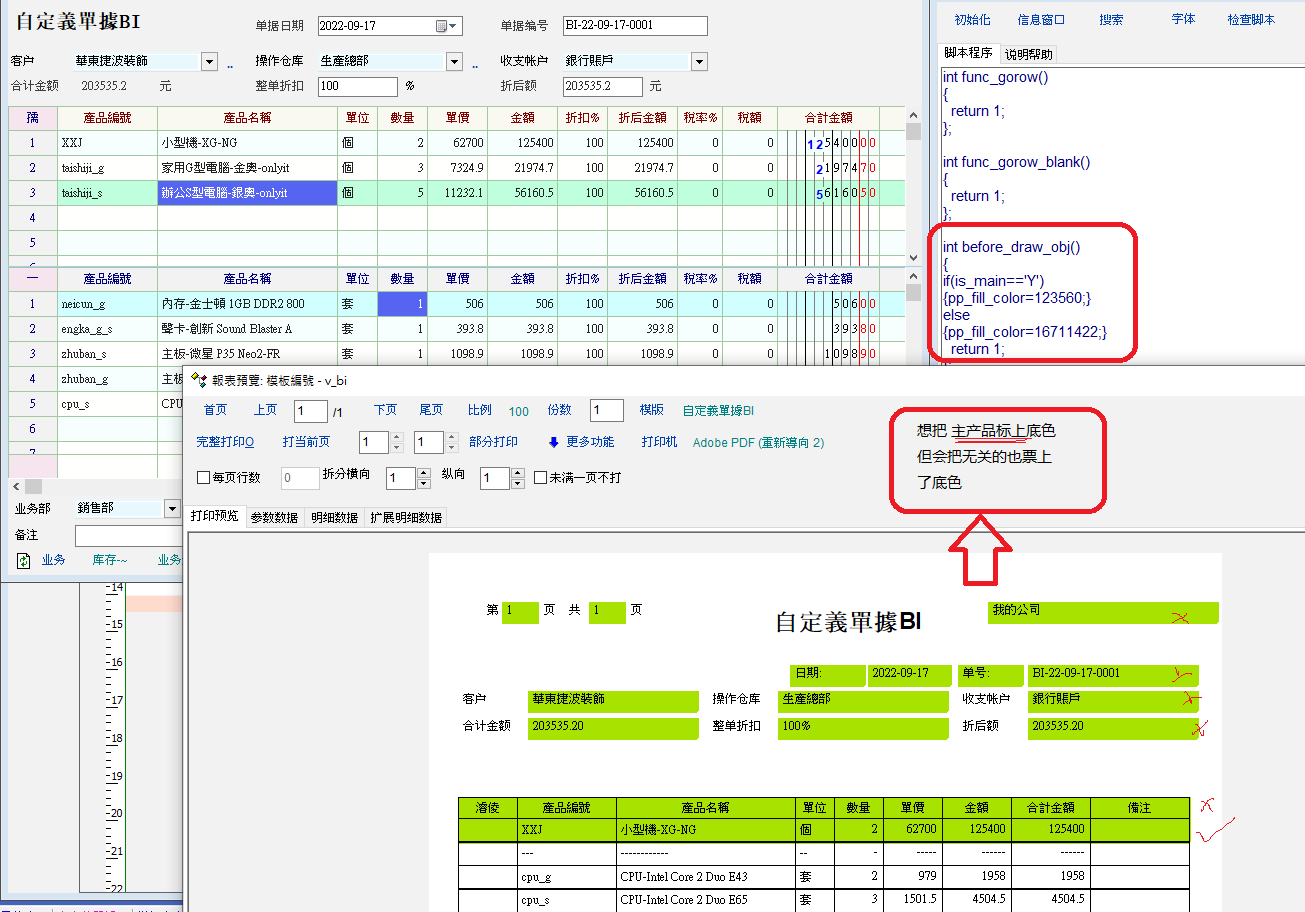Open the 操作仓库 dropdown list
Screen dimensions: 1305x912
[454, 62]
